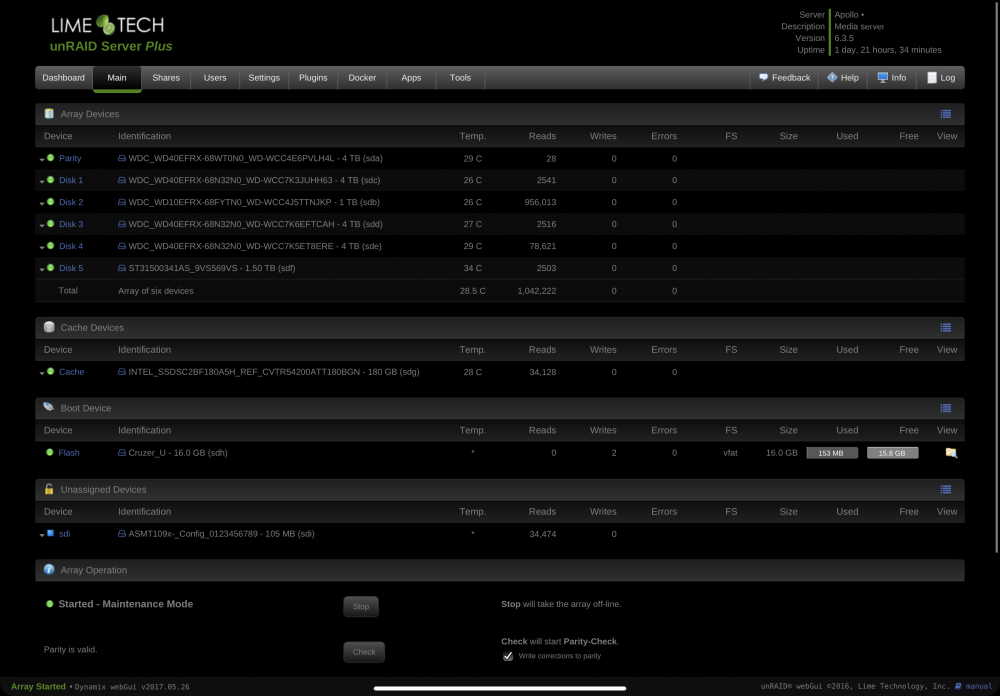The height and width of the screenshot is (696, 1000).
Task: Click the Disk 5 green status orb
Action: (x=50, y=268)
